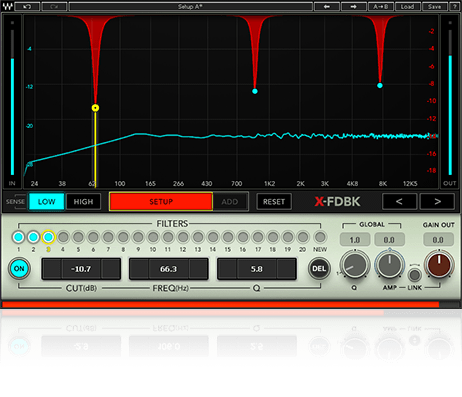
Task: Decrease Q using left stepper box
Action: click(x=228, y=269)
